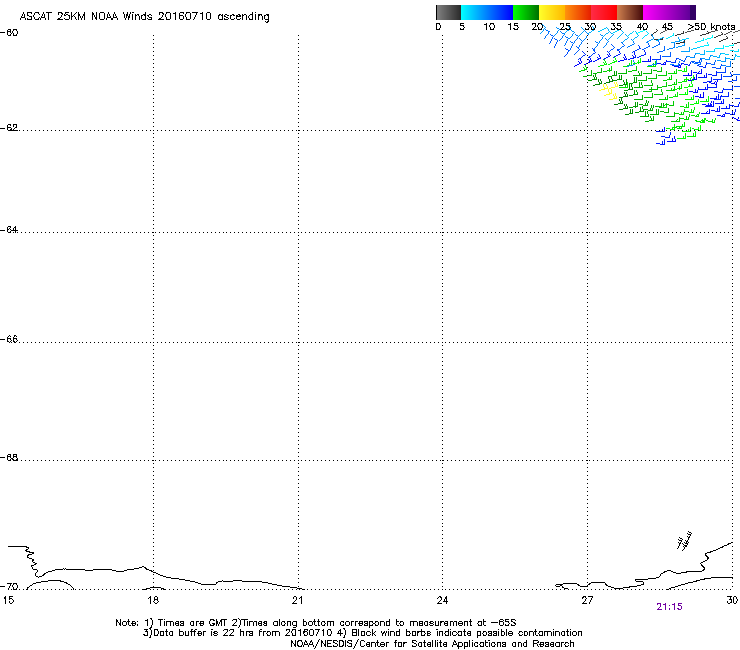Viewport: 740px width, 650px height.
Task: Click the title text ASCAT 25KM NOAA Winds
Action: [86, 17]
